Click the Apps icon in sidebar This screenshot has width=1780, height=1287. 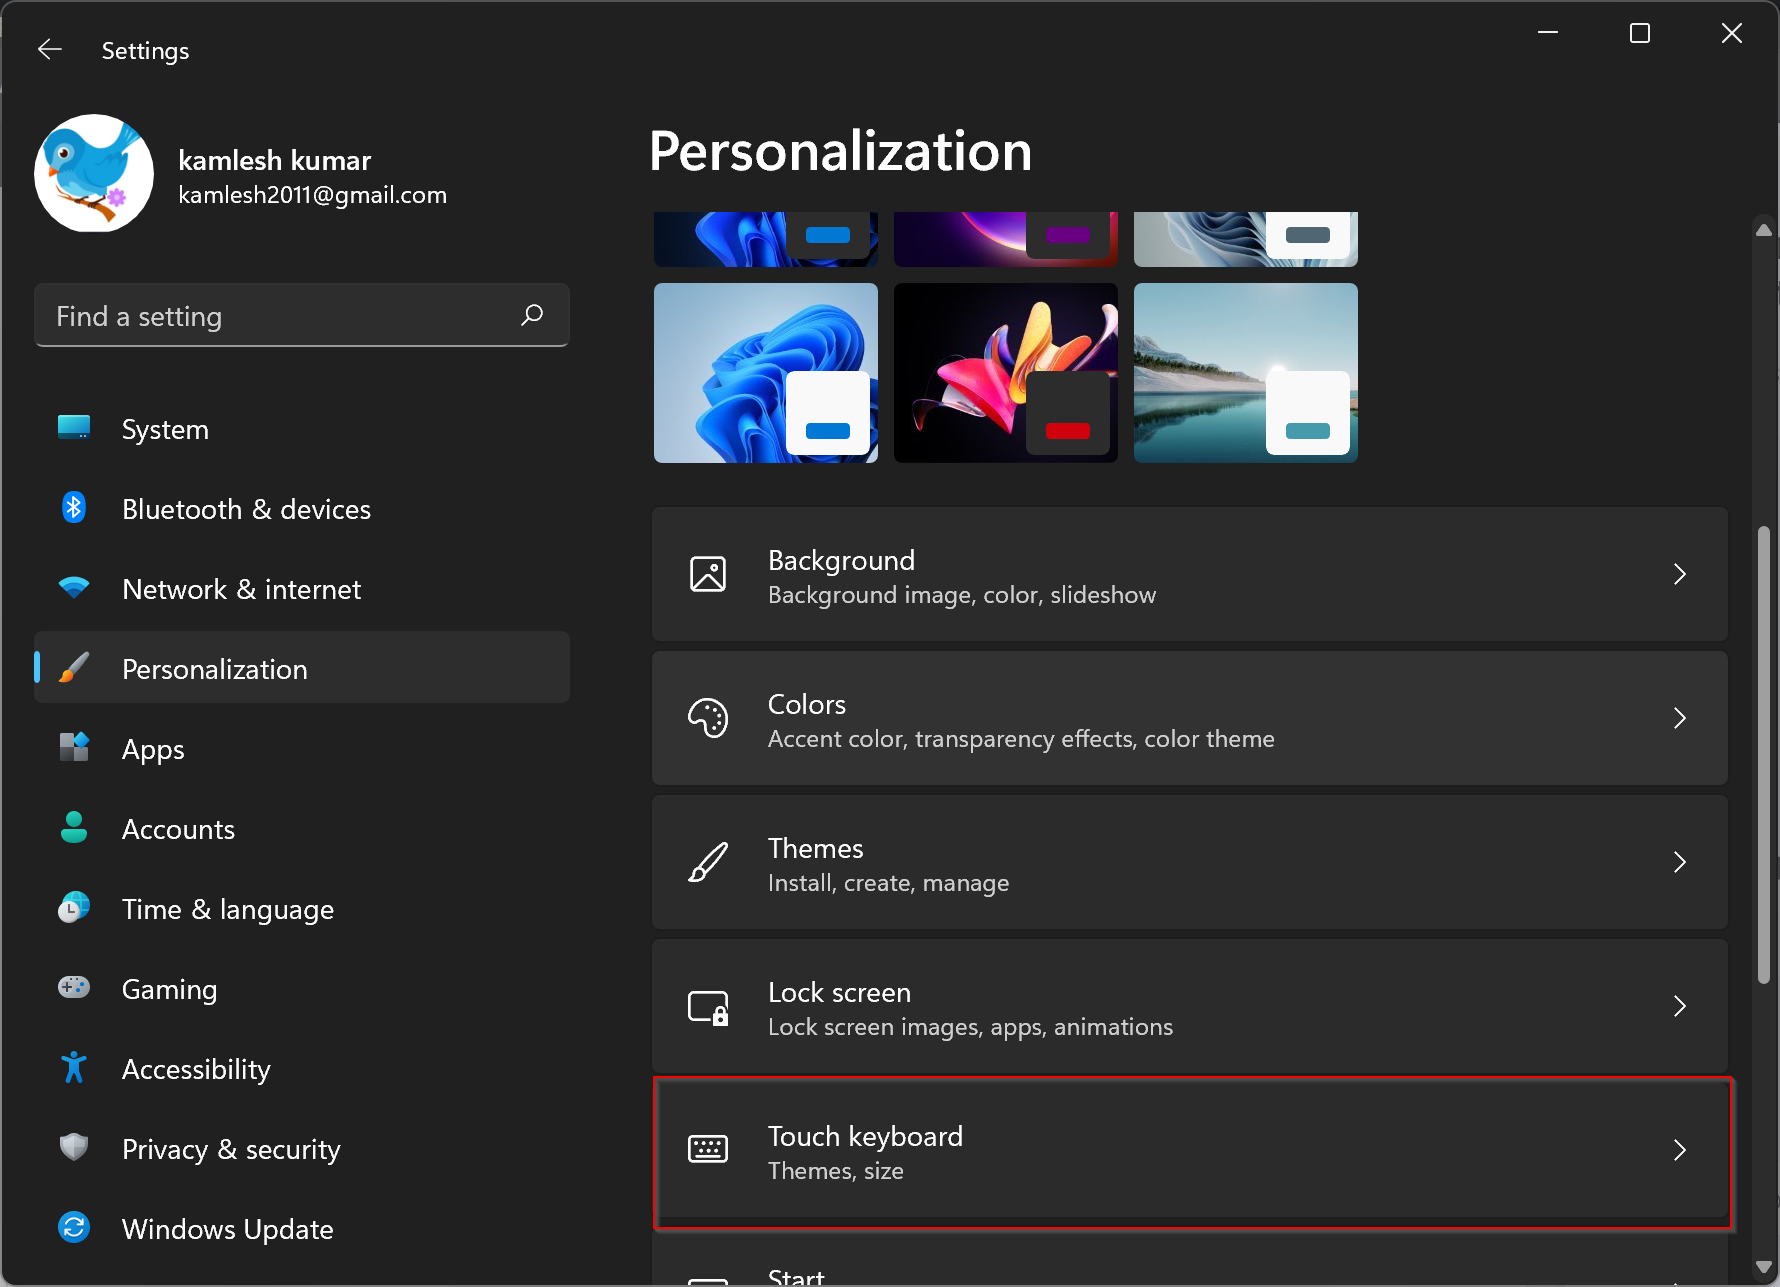pyautogui.click(x=74, y=748)
